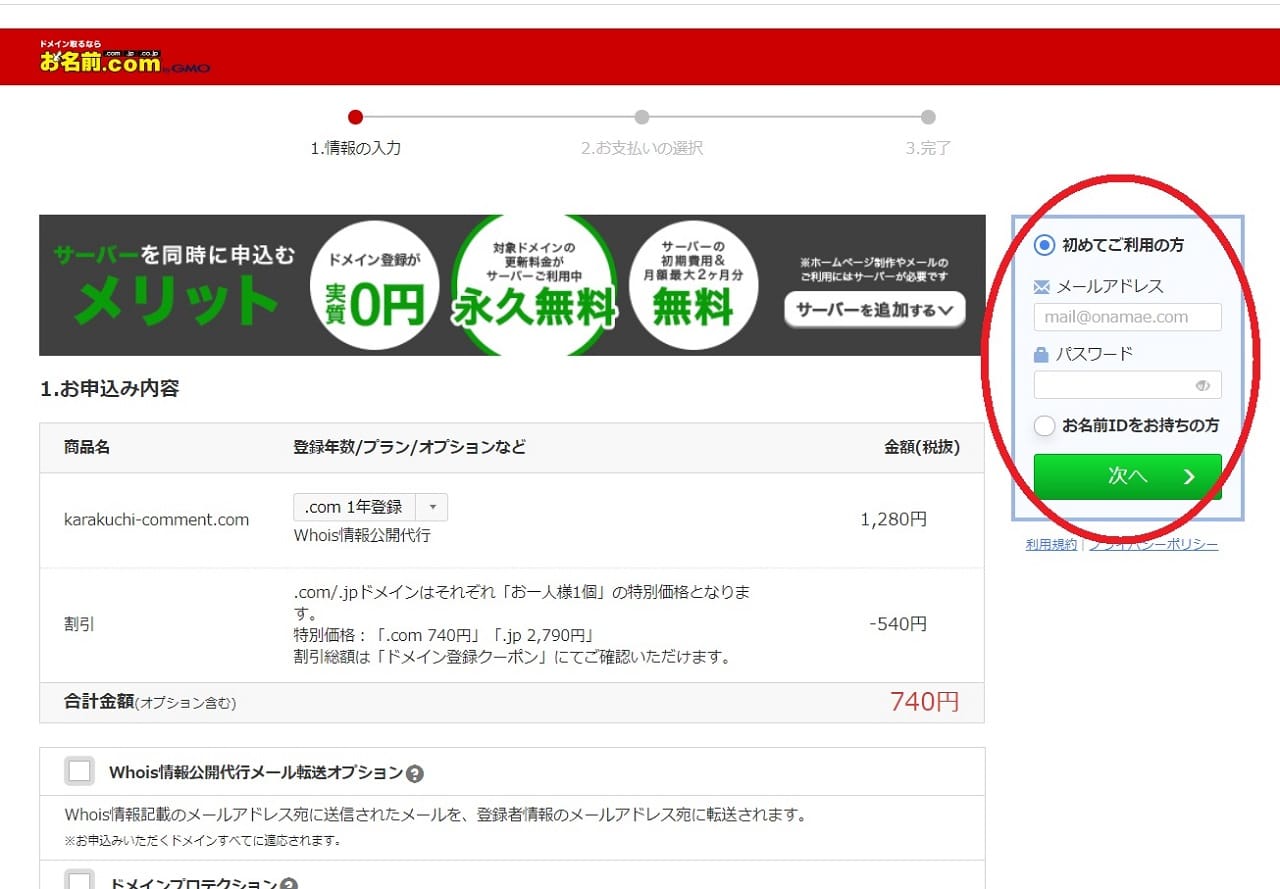The width and height of the screenshot is (1280, 889).
Task: Click the メールアドレス input field
Action: (1127, 317)
